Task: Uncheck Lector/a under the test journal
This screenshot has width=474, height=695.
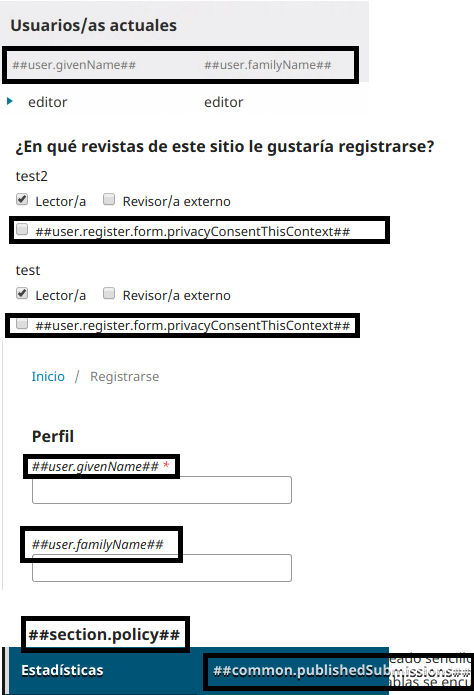Action: pyautogui.click(x=22, y=293)
